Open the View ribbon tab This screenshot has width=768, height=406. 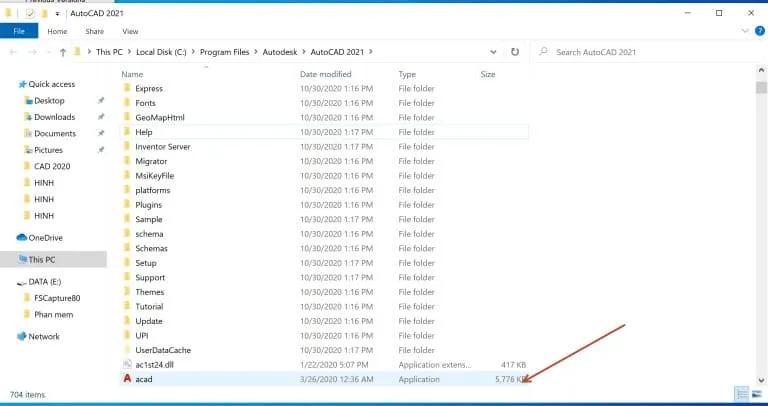[130, 31]
